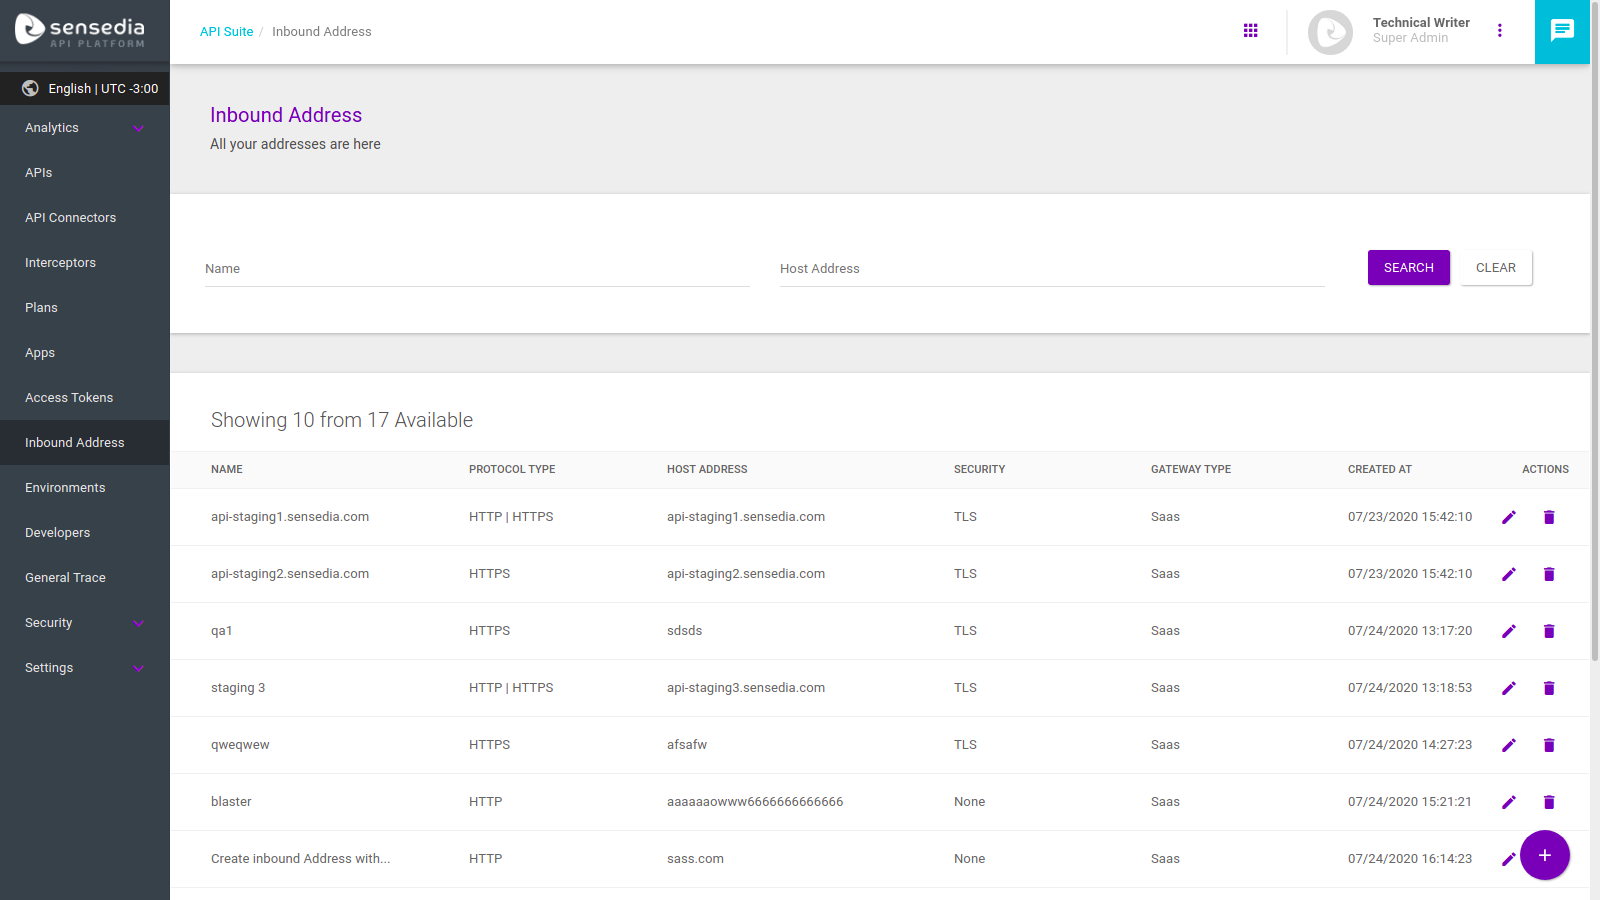Delete the qa1 address using trash icon
1600x900 pixels.
pos(1549,631)
